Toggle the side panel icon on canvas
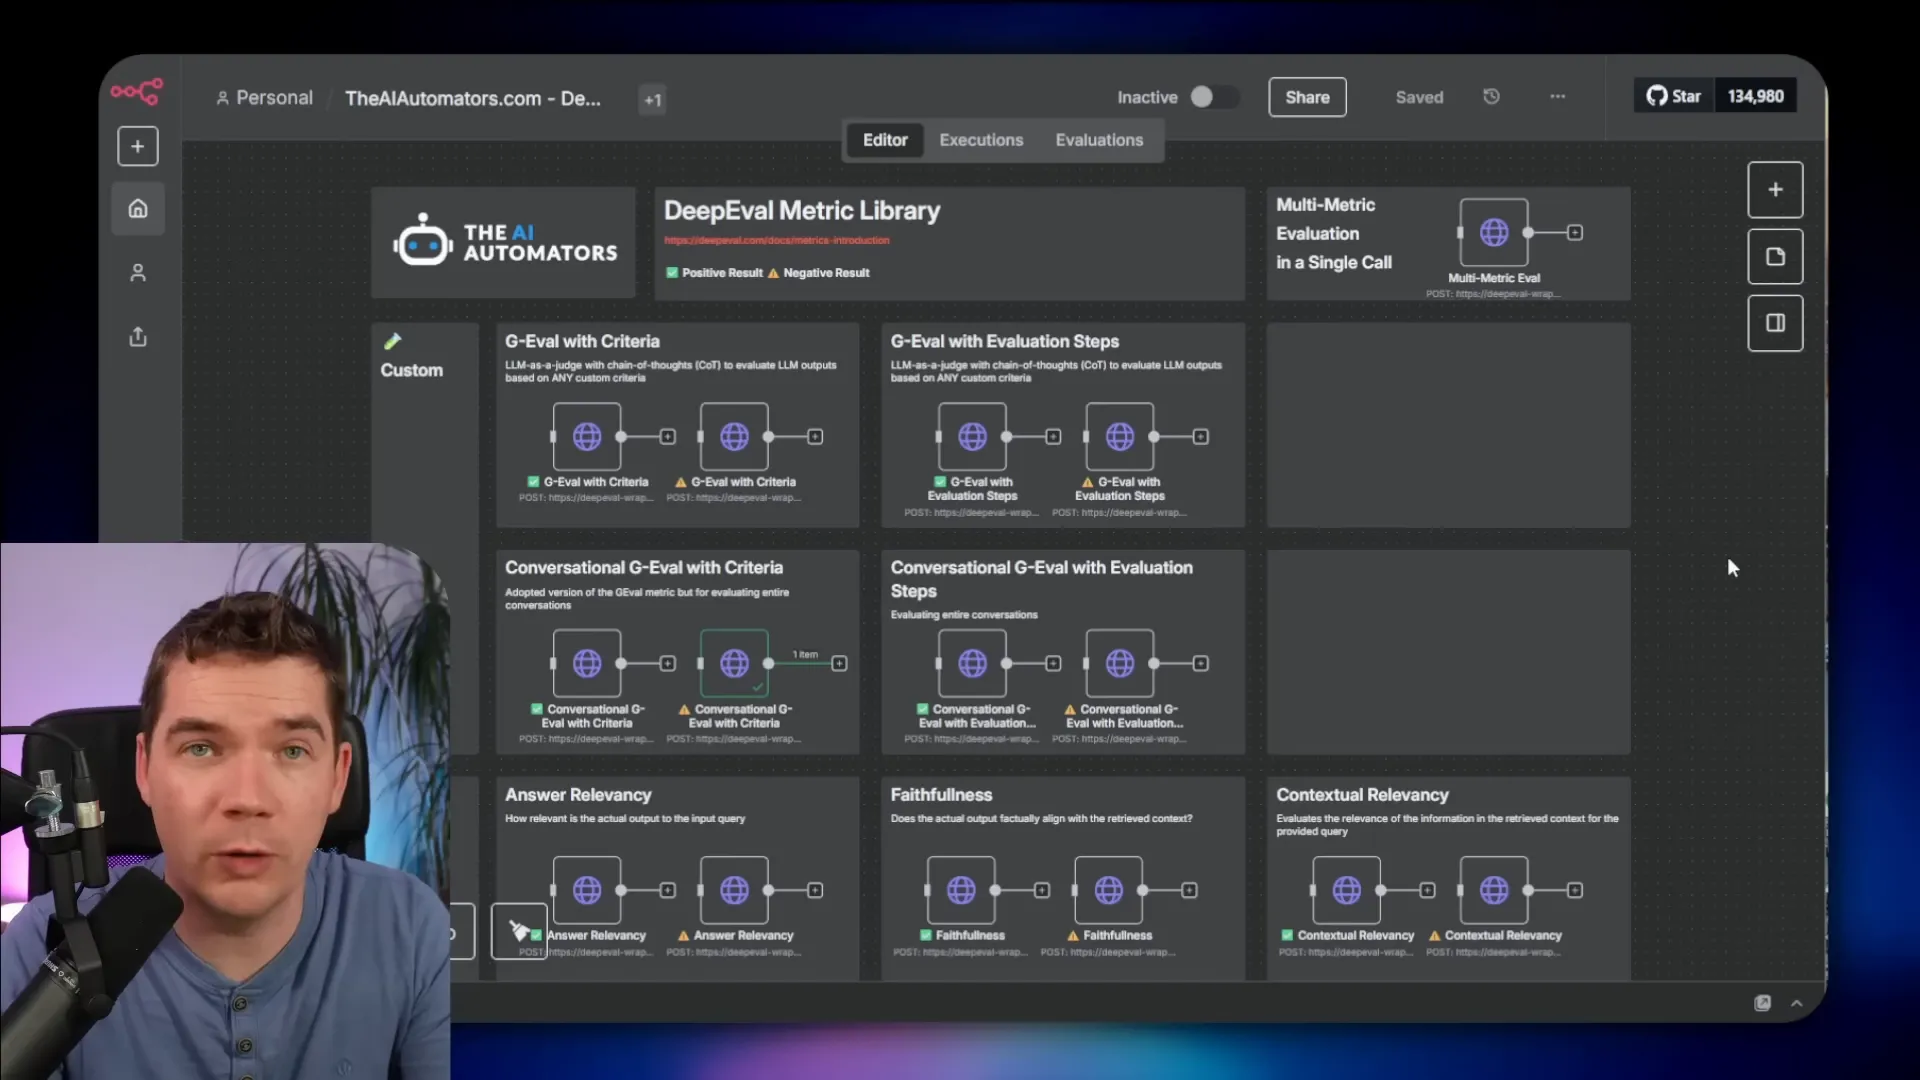1920x1080 pixels. [x=1775, y=323]
